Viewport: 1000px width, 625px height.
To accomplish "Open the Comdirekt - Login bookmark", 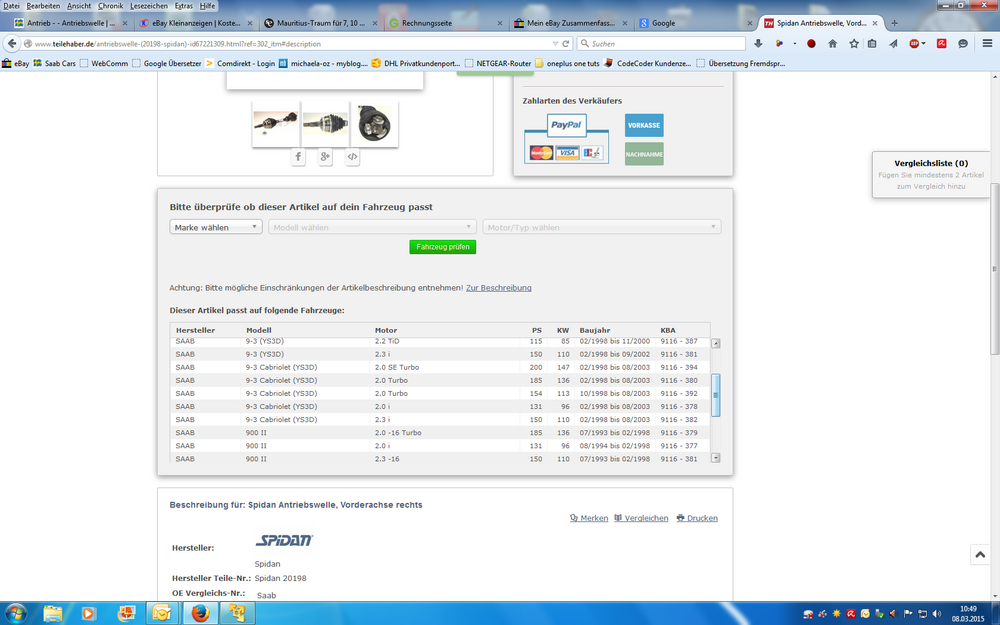I will click(240, 63).
